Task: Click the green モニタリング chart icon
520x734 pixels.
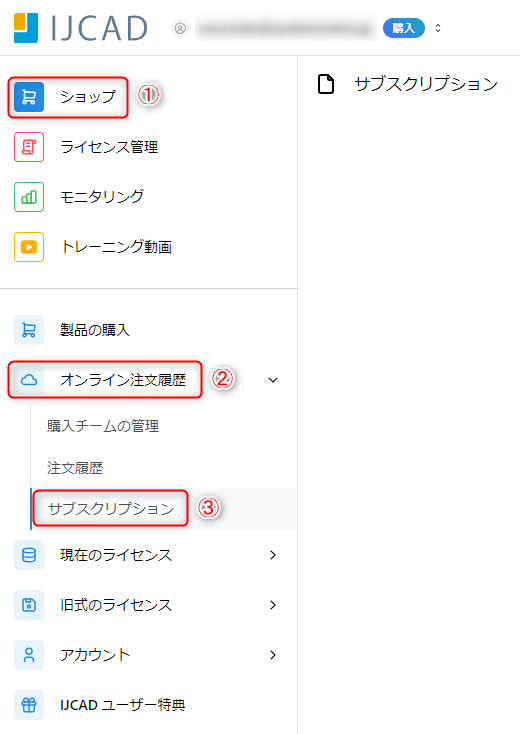Action: pos(29,197)
